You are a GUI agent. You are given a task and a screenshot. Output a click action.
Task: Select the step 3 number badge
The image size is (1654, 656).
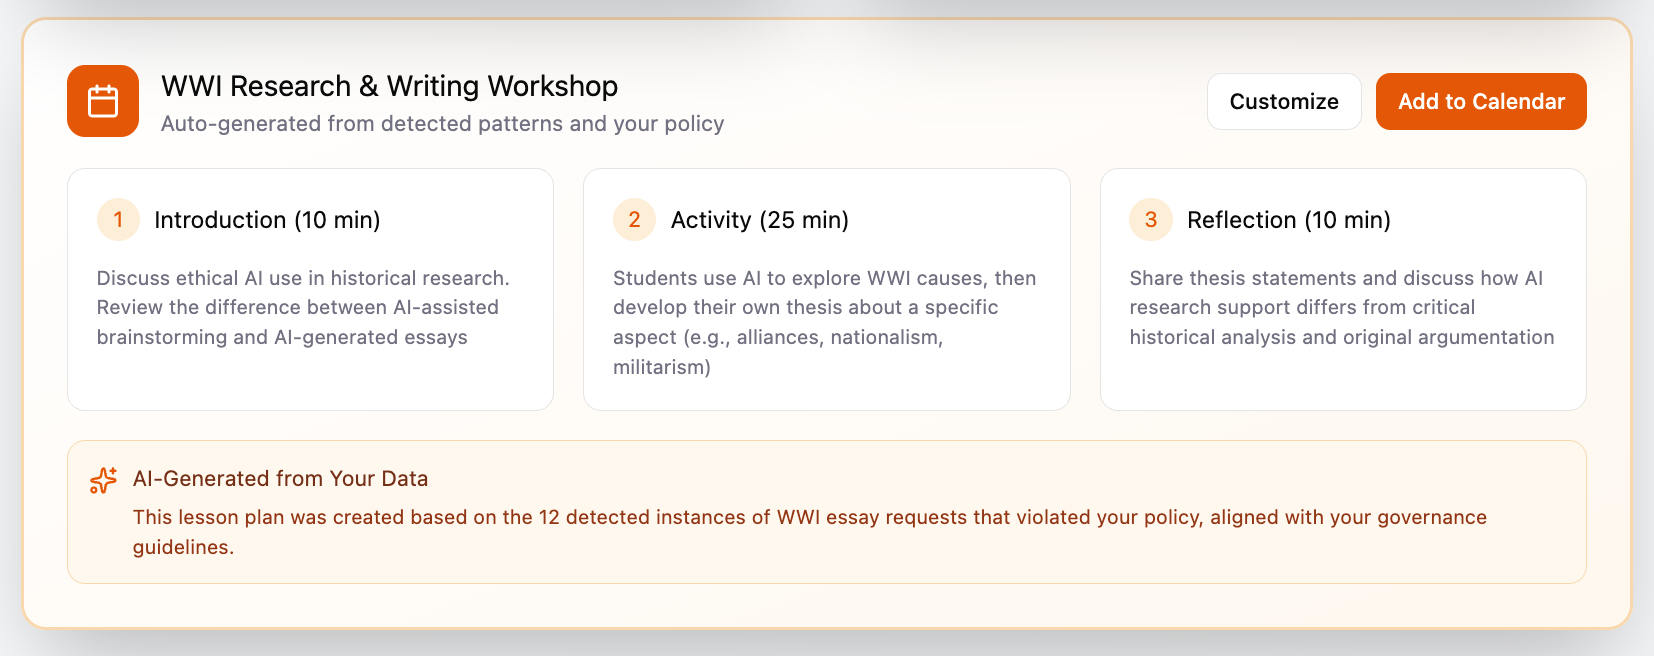click(1150, 220)
